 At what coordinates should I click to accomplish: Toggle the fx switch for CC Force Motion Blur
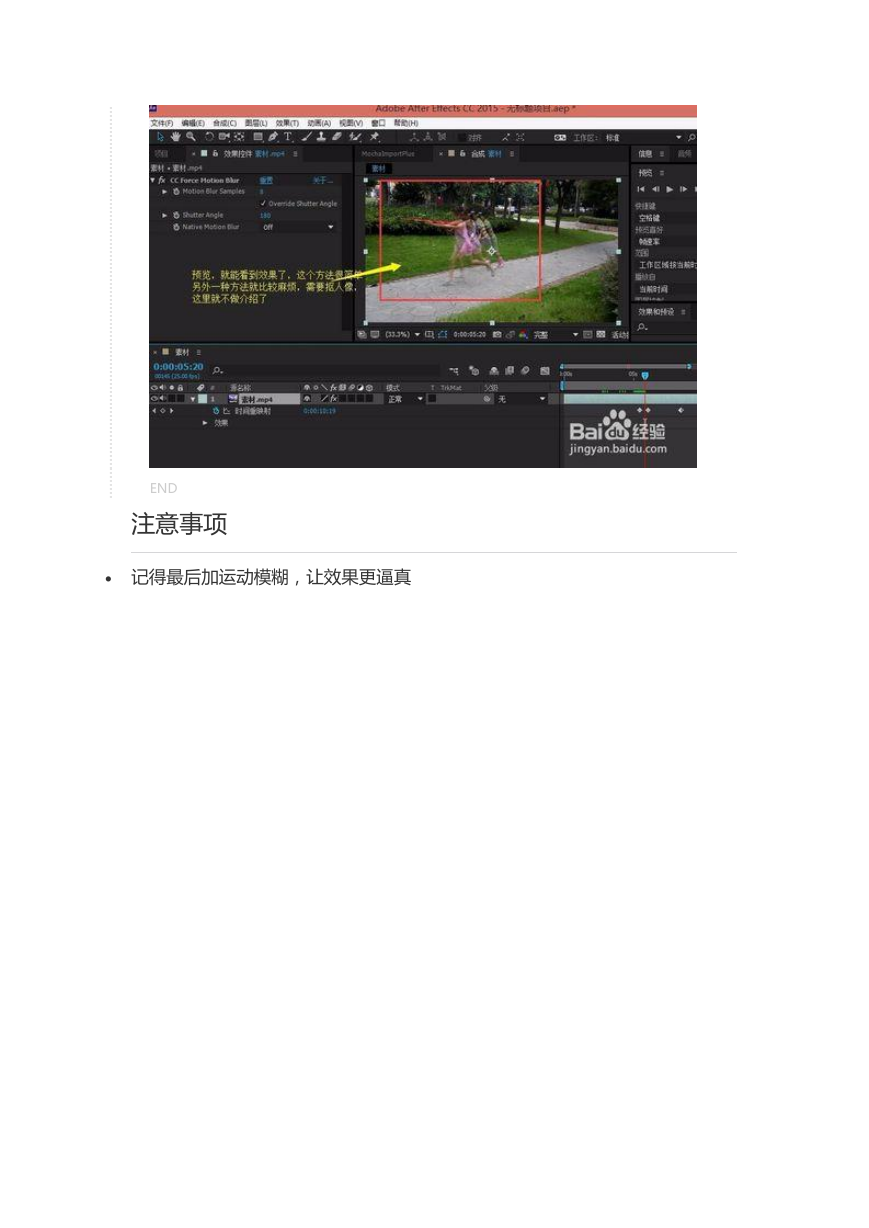pyautogui.click(x=161, y=180)
